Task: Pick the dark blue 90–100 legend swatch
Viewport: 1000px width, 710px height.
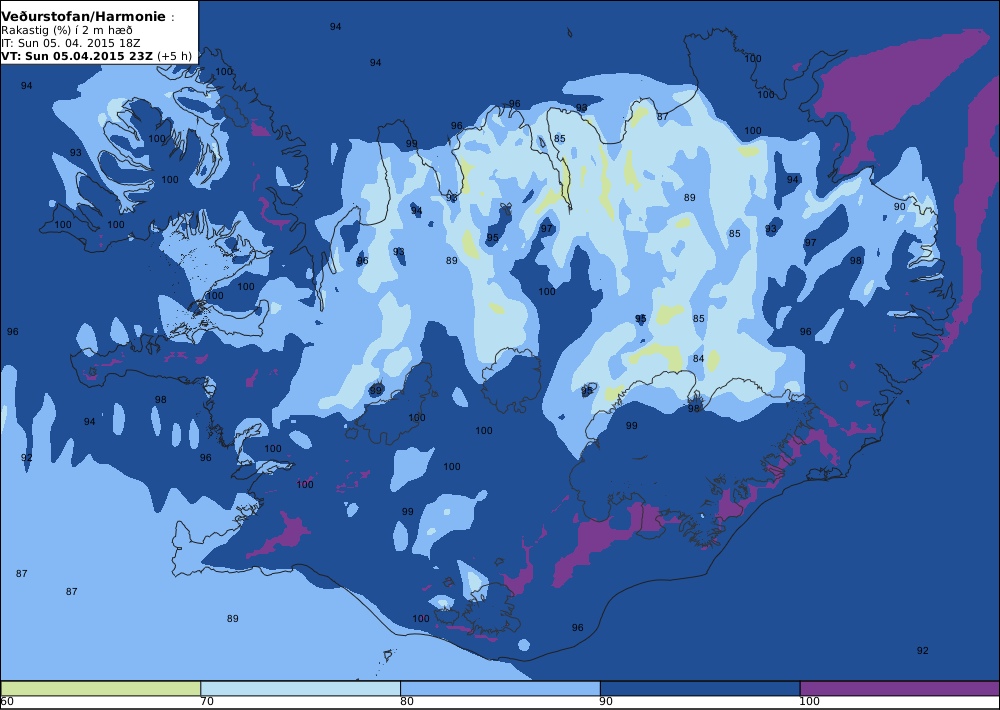Action: tap(700, 688)
